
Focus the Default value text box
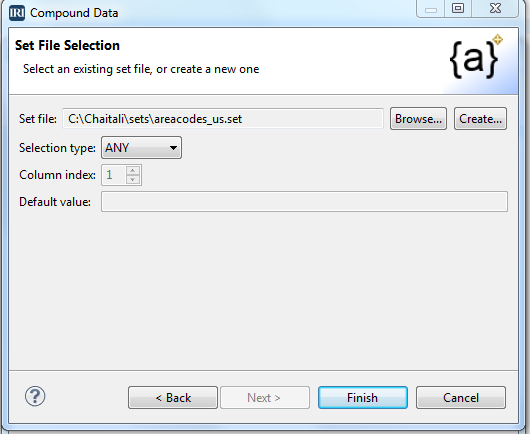(304, 202)
